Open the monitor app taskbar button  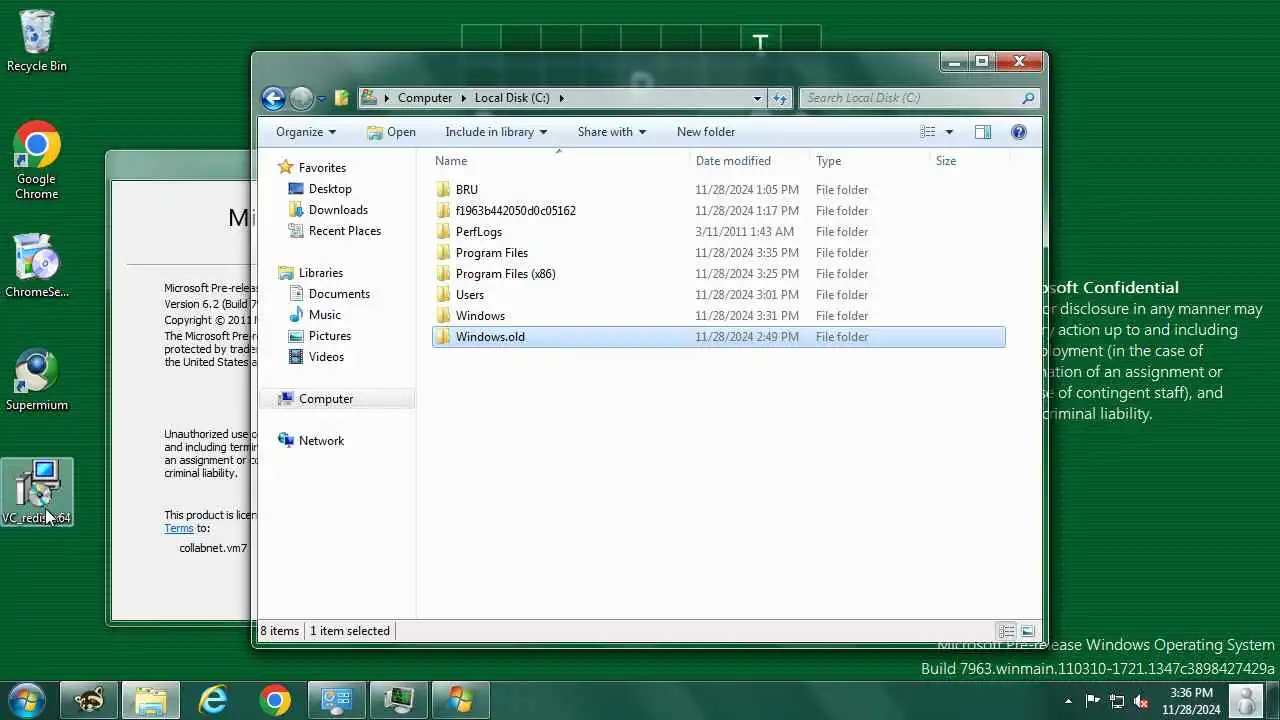(x=399, y=701)
